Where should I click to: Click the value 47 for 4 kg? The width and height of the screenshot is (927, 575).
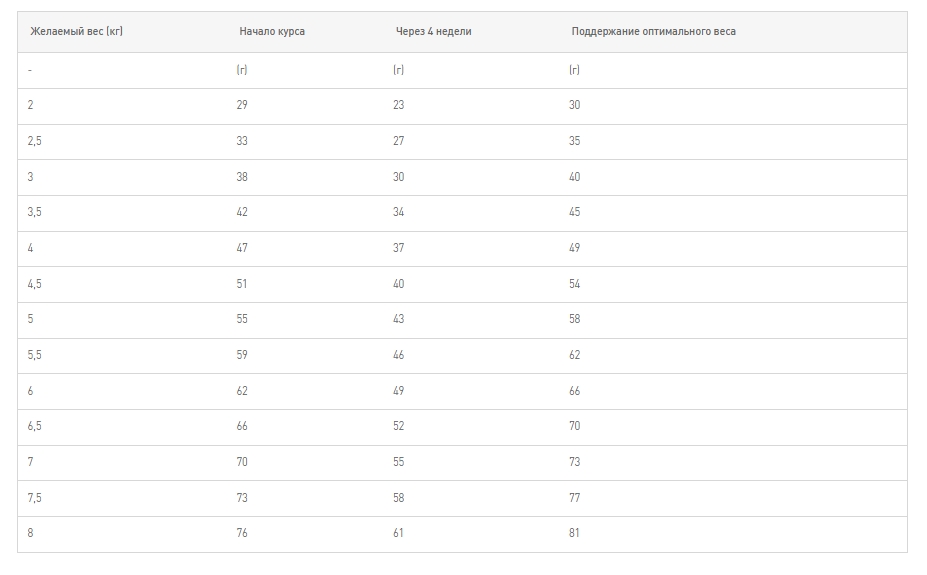(242, 248)
